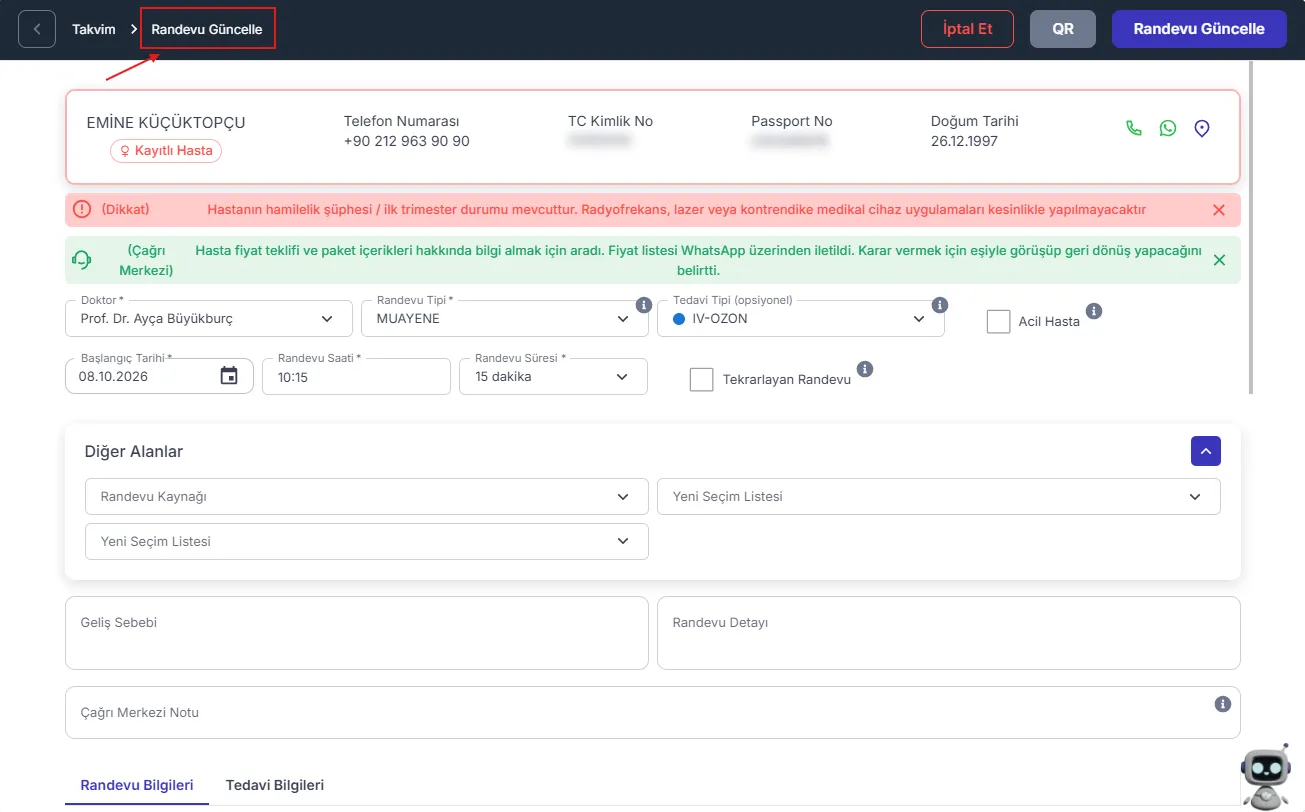1305x812 pixels.
Task: Dismiss the red Dikkat warning banner
Action: coord(1218,210)
